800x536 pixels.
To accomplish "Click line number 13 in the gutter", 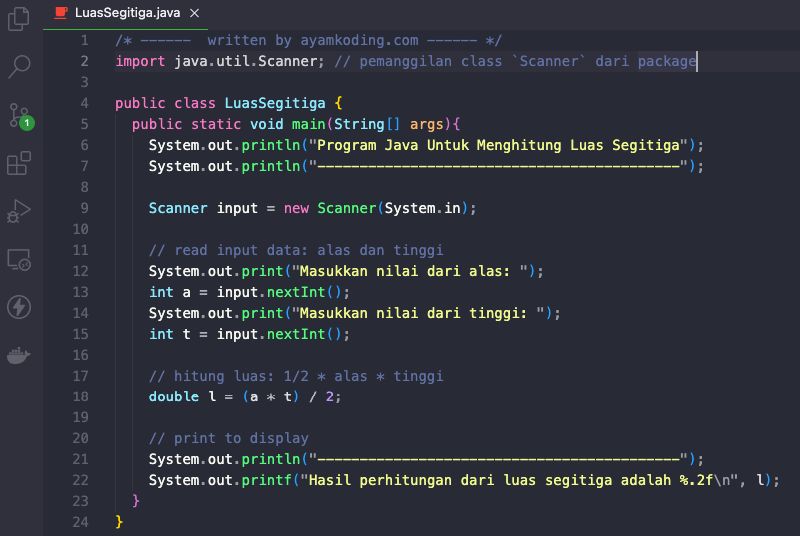I will 80,292.
